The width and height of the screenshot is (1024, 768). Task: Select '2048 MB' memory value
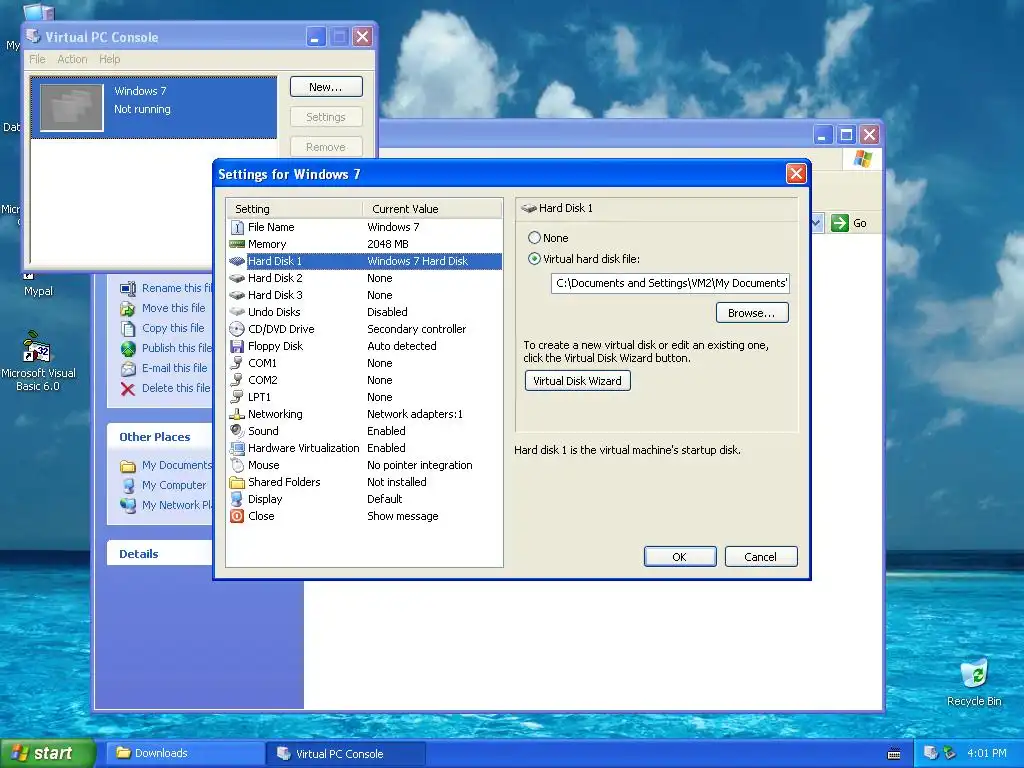(x=388, y=244)
